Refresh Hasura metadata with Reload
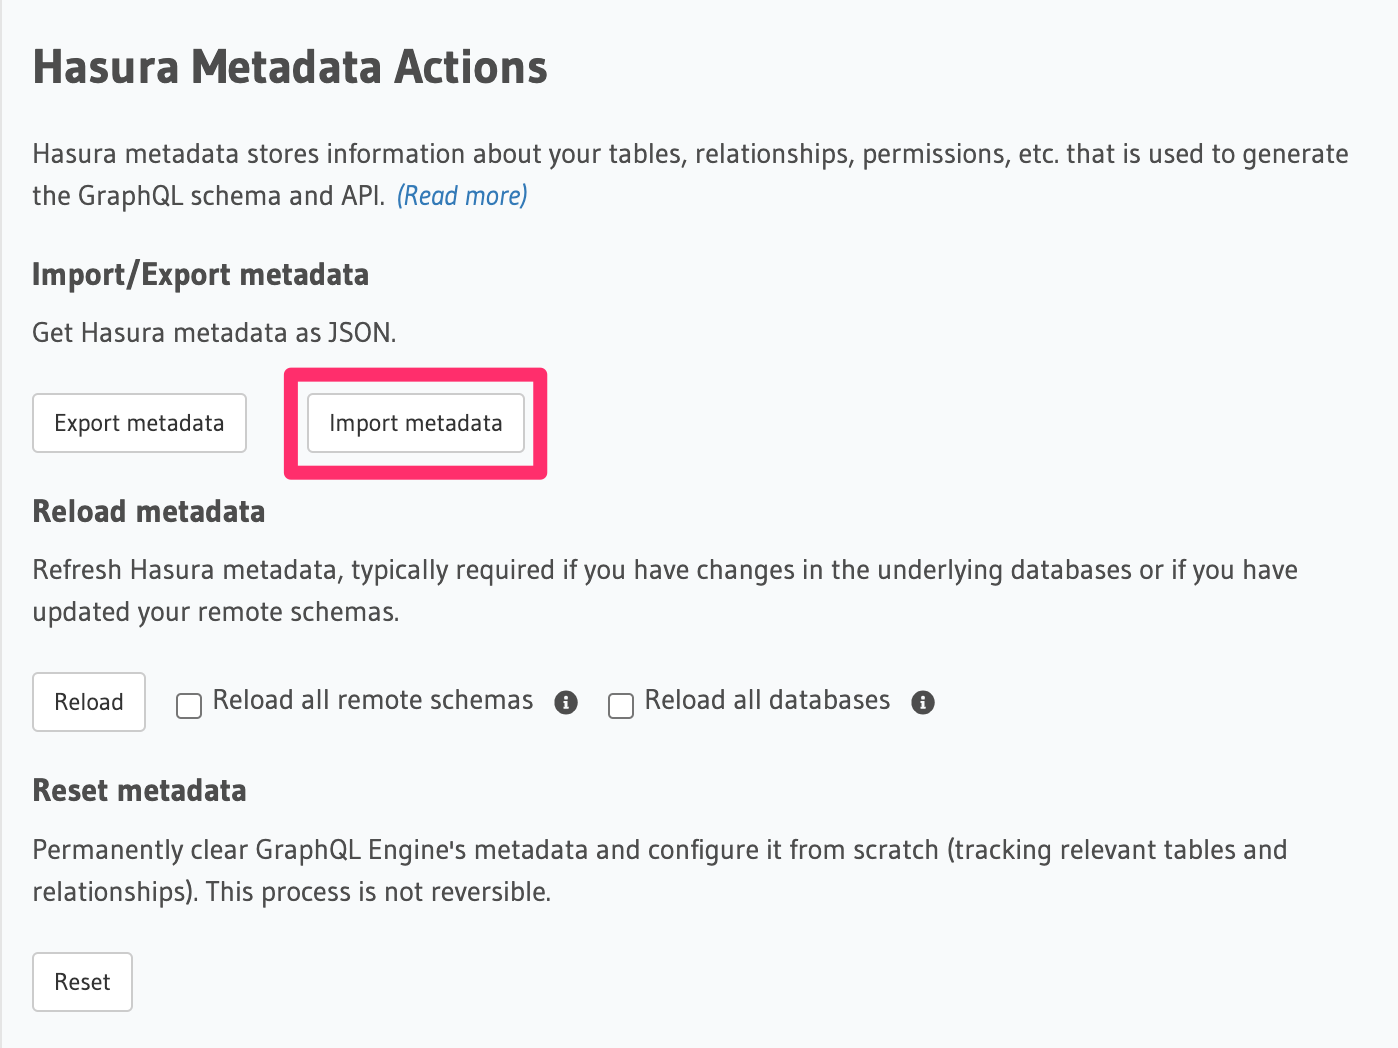Screen dimensions: 1398x1048 pyautogui.click(x=88, y=701)
